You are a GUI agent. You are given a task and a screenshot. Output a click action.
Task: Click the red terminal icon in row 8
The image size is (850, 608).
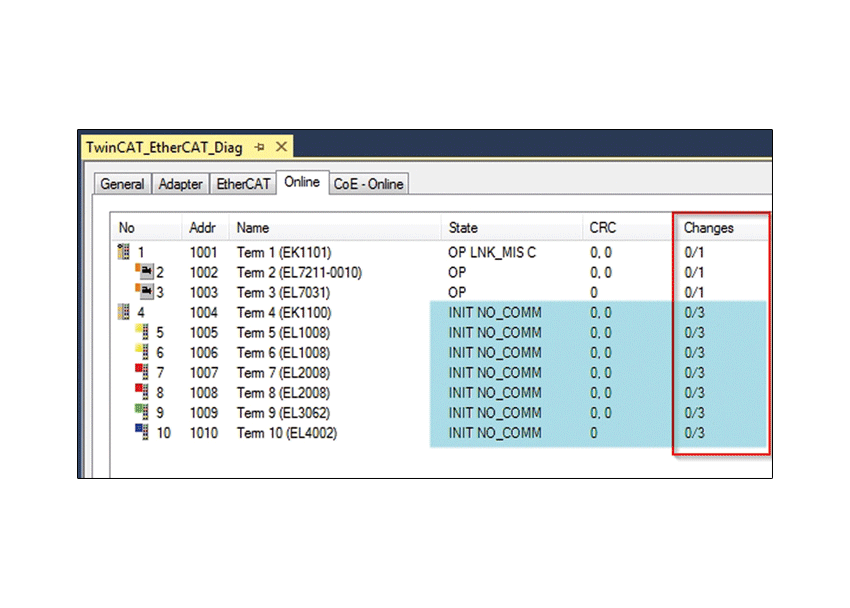pyautogui.click(x=142, y=391)
